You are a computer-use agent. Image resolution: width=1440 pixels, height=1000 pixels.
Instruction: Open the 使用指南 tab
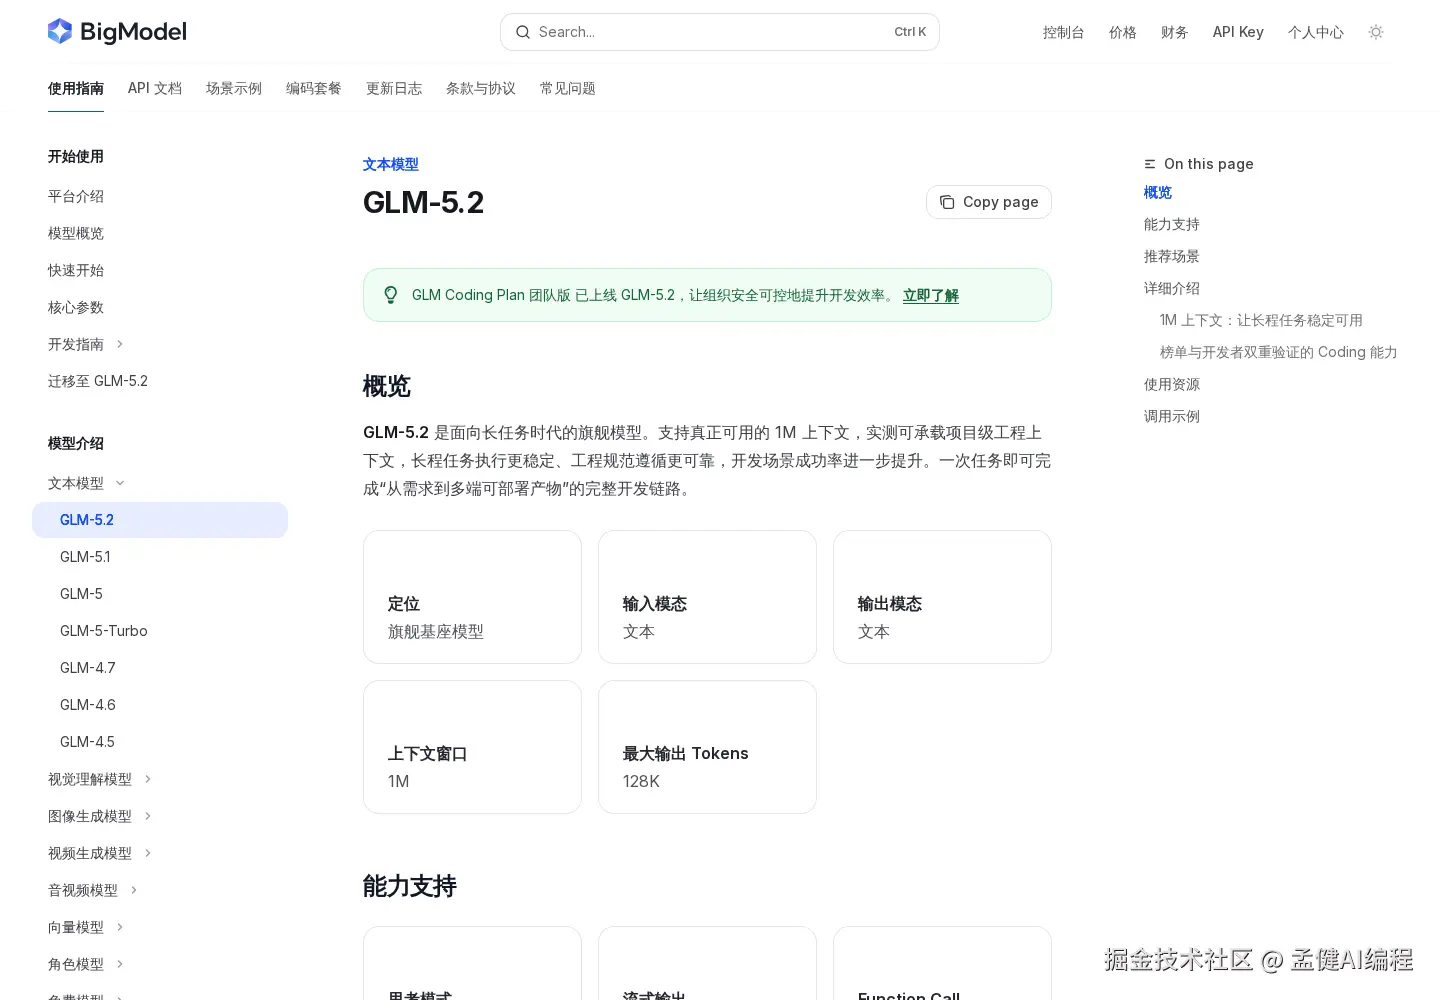[x=76, y=88]
